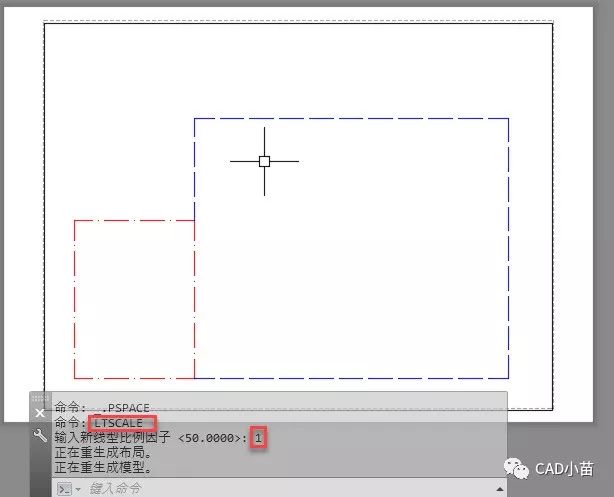Image resolution: width=614 pixels, height=497 pixels.
Task: Click the command window drag grip
Action: coord(40,398)
